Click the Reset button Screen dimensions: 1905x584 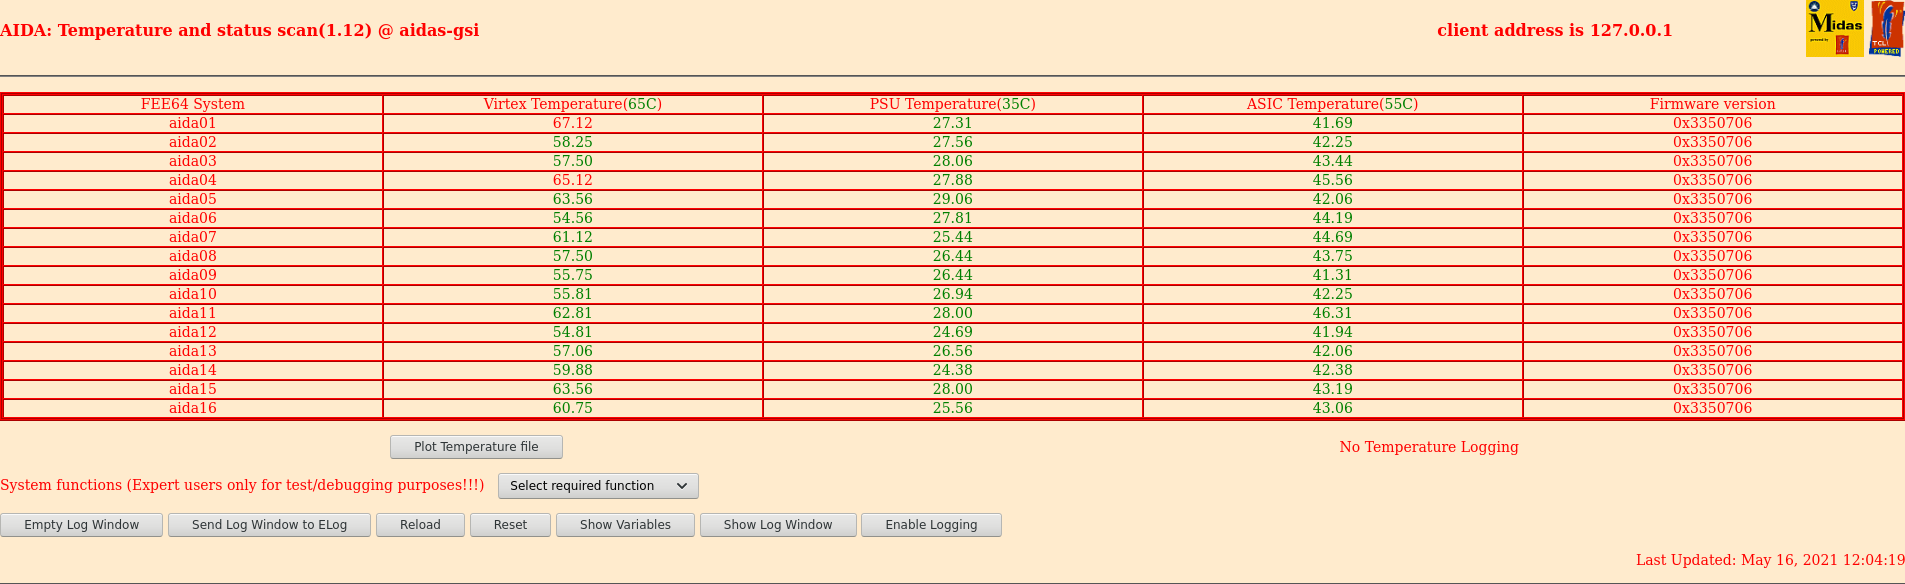(510, 525)
